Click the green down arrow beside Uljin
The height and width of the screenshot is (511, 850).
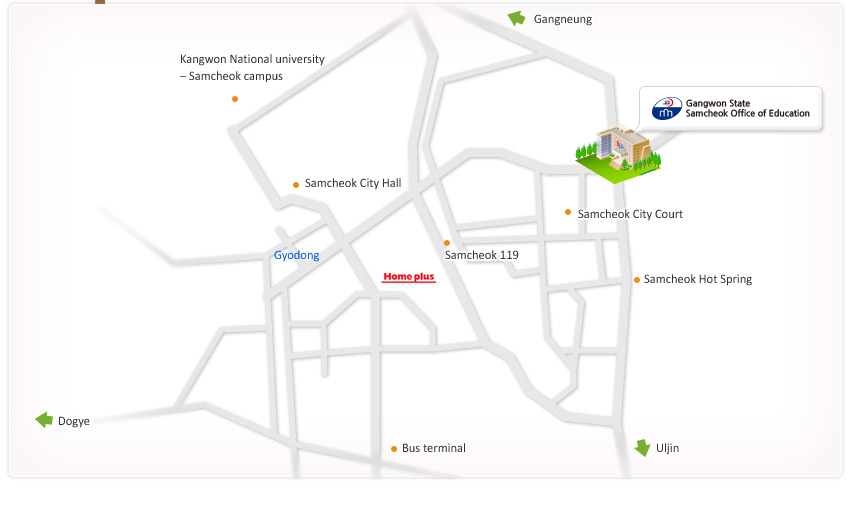click(642, 448)
